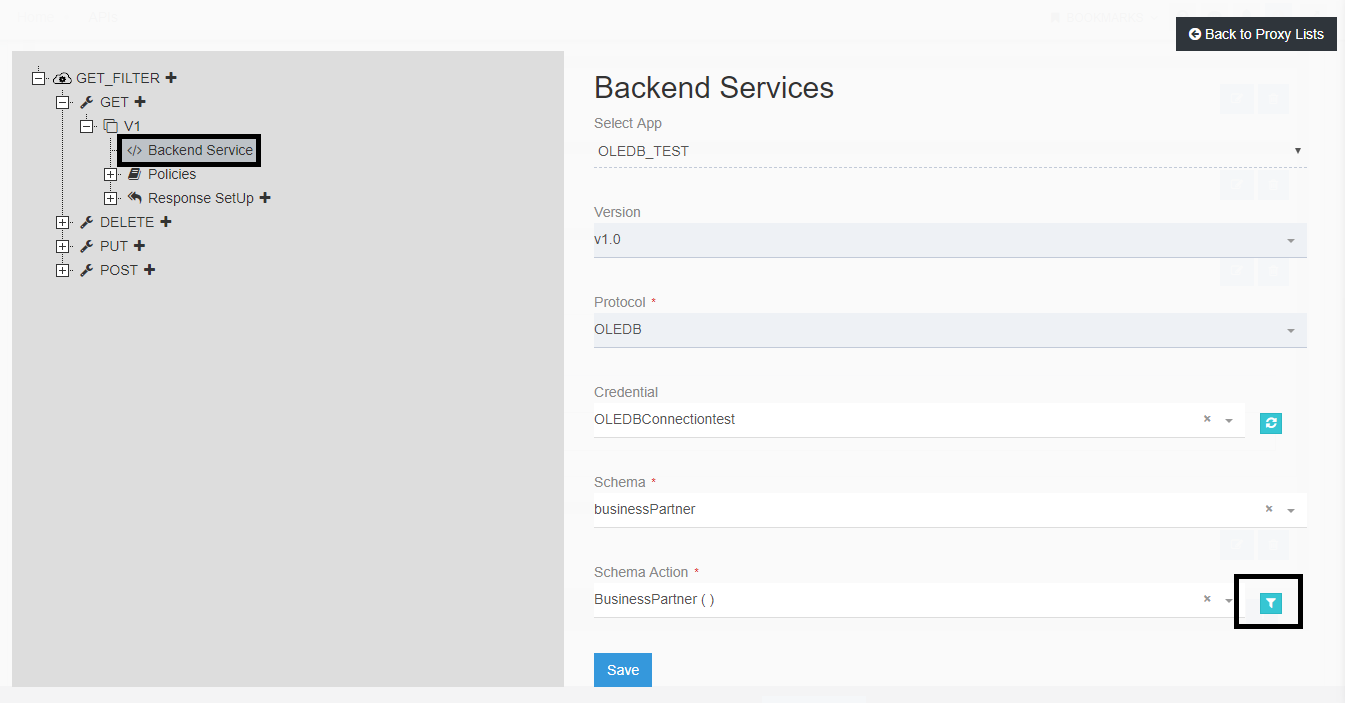This screenshot has width=1345, height=703.
Task: Click plus icon beside Response SetUp
Action: [x=265, y=198]
